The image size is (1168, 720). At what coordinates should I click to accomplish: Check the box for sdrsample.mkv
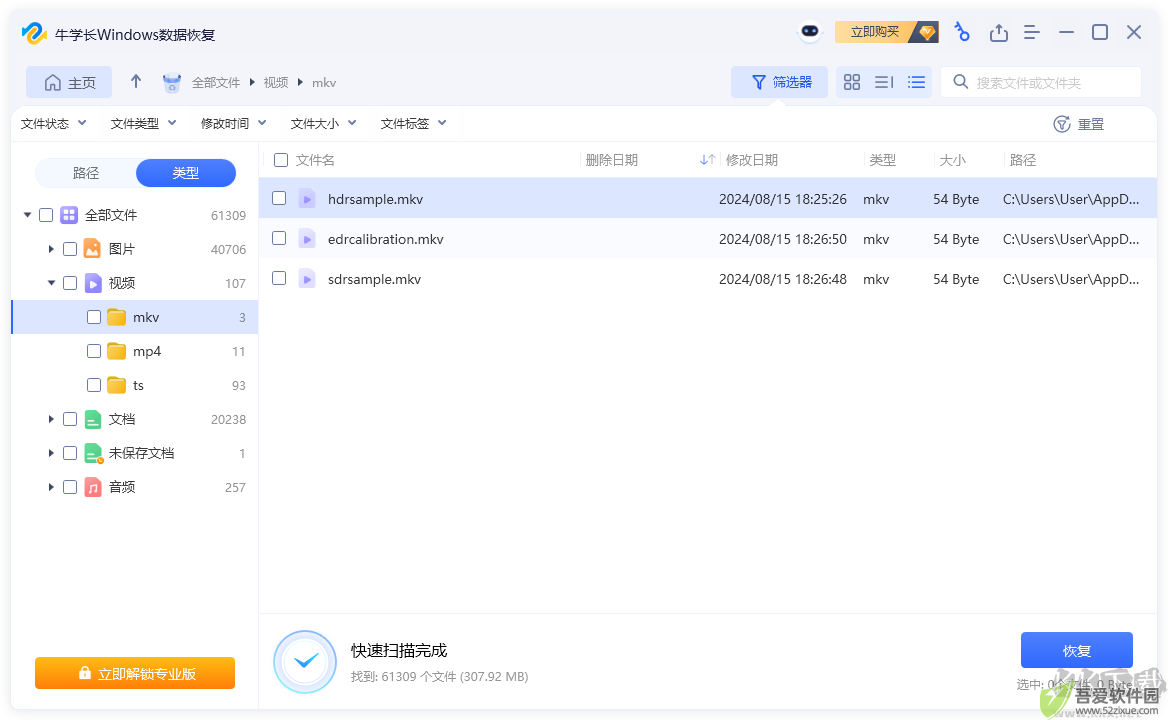[x=279, y=278]
